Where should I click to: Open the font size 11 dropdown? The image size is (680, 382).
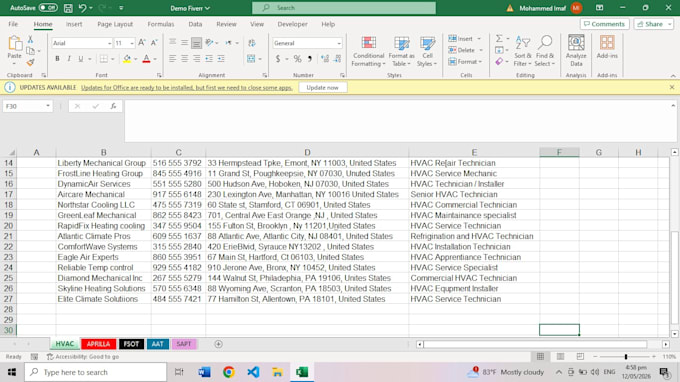(x=132, y=43)
